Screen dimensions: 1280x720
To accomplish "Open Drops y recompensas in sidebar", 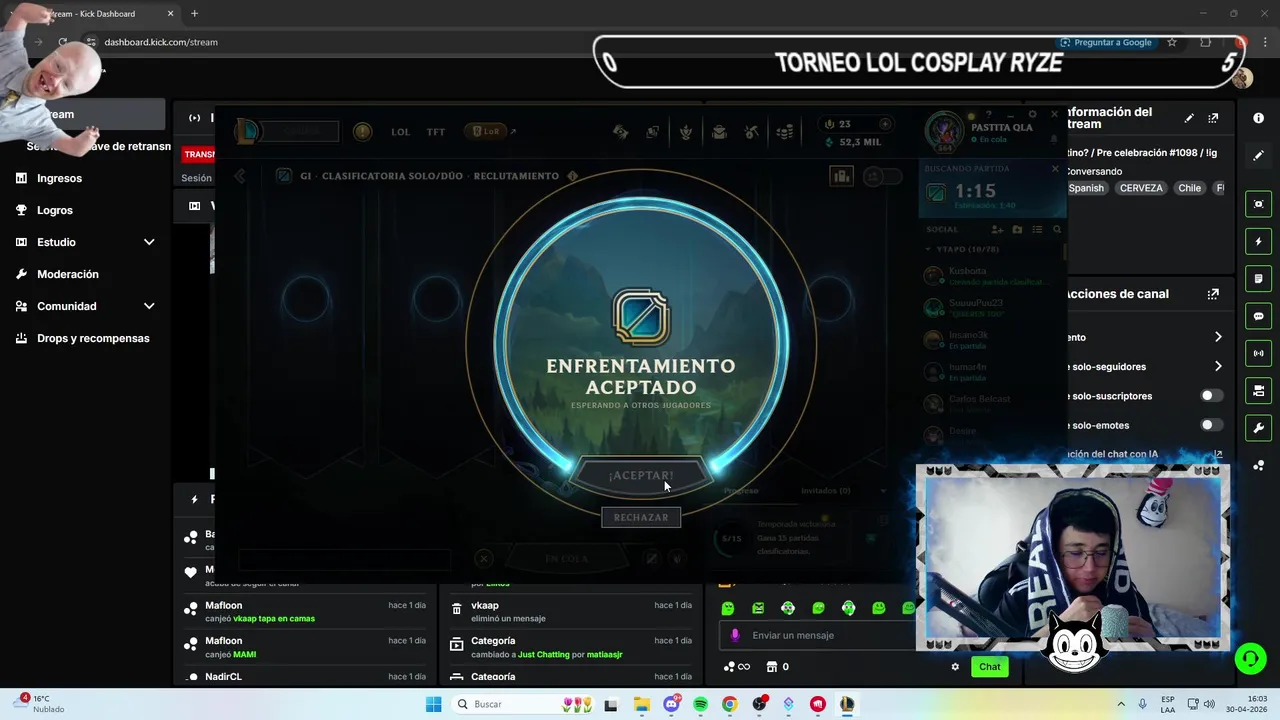I will coord(93,338).
